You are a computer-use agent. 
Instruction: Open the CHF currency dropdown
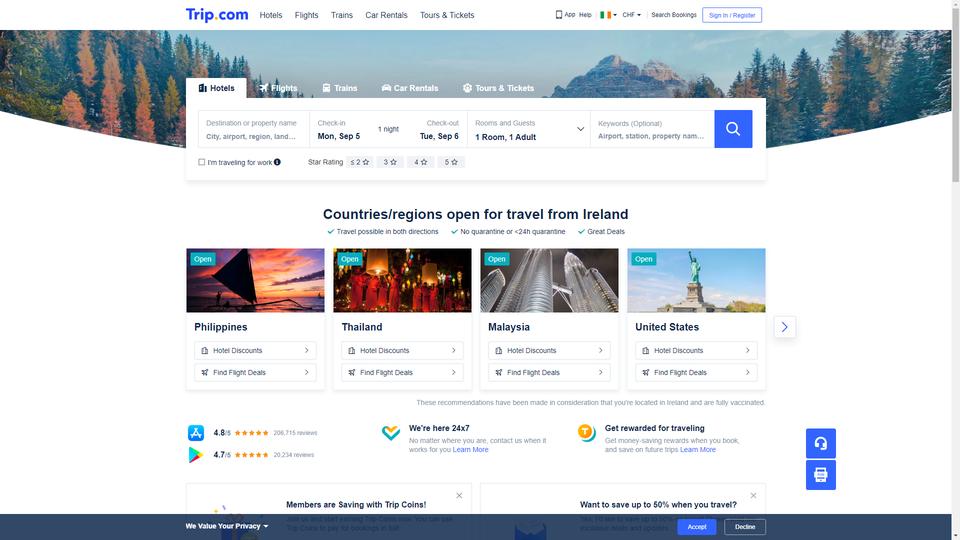click(632, 15)
